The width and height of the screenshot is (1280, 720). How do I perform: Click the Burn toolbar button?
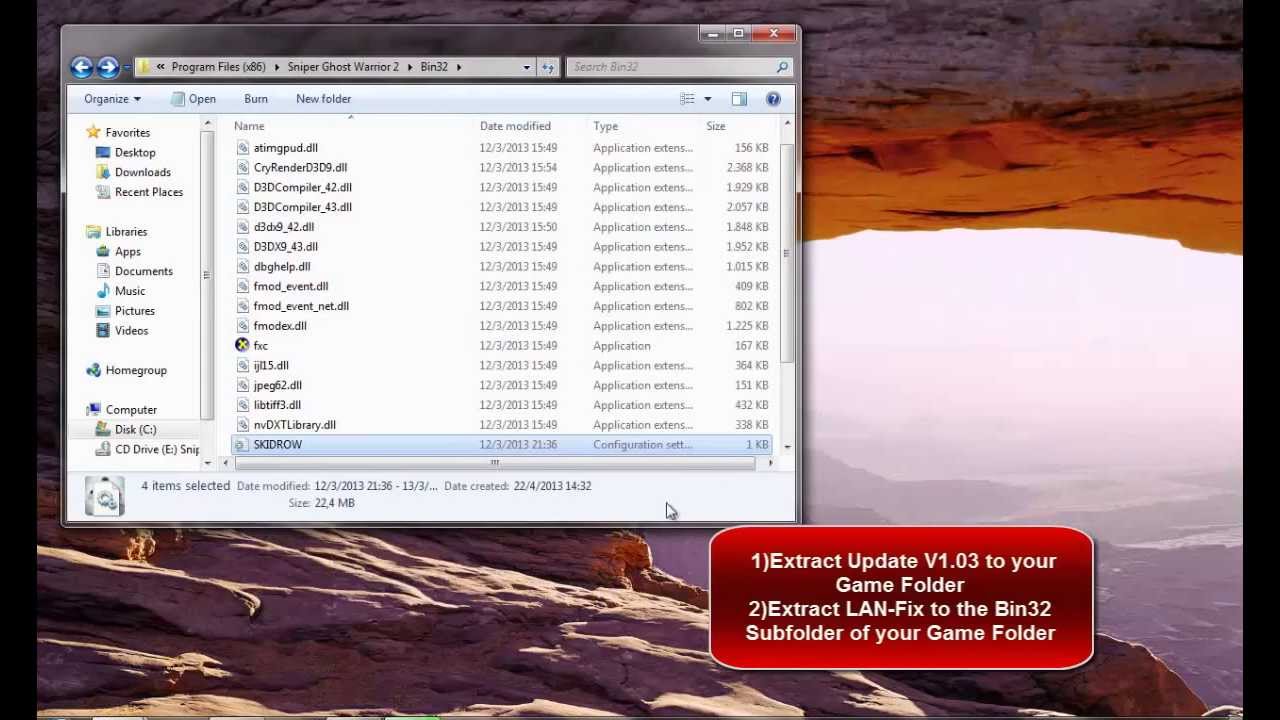point(256,99)
